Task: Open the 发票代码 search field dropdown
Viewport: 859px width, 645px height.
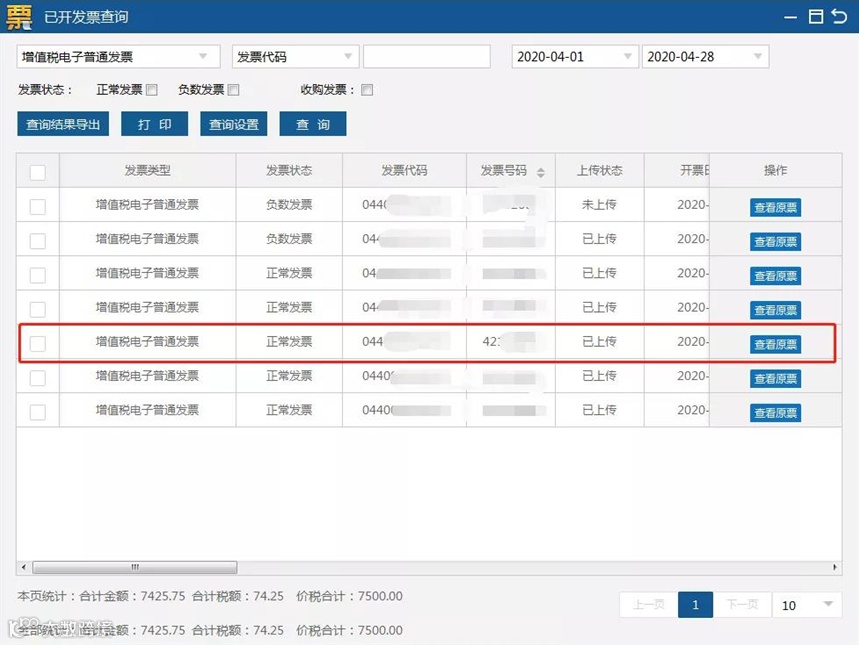Action: [x=295, y=56]
